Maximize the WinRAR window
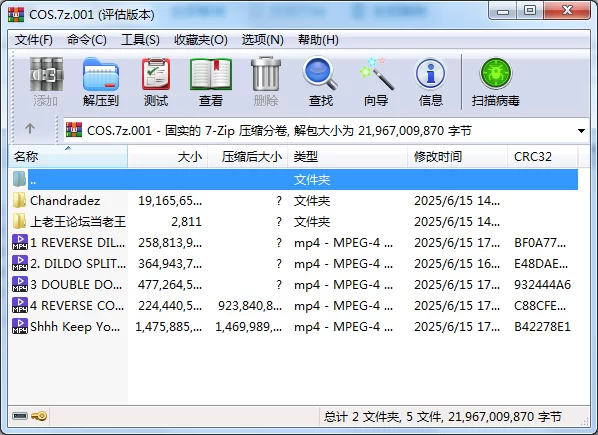Viewport: 598px width, 435px height. pos(530,11)
